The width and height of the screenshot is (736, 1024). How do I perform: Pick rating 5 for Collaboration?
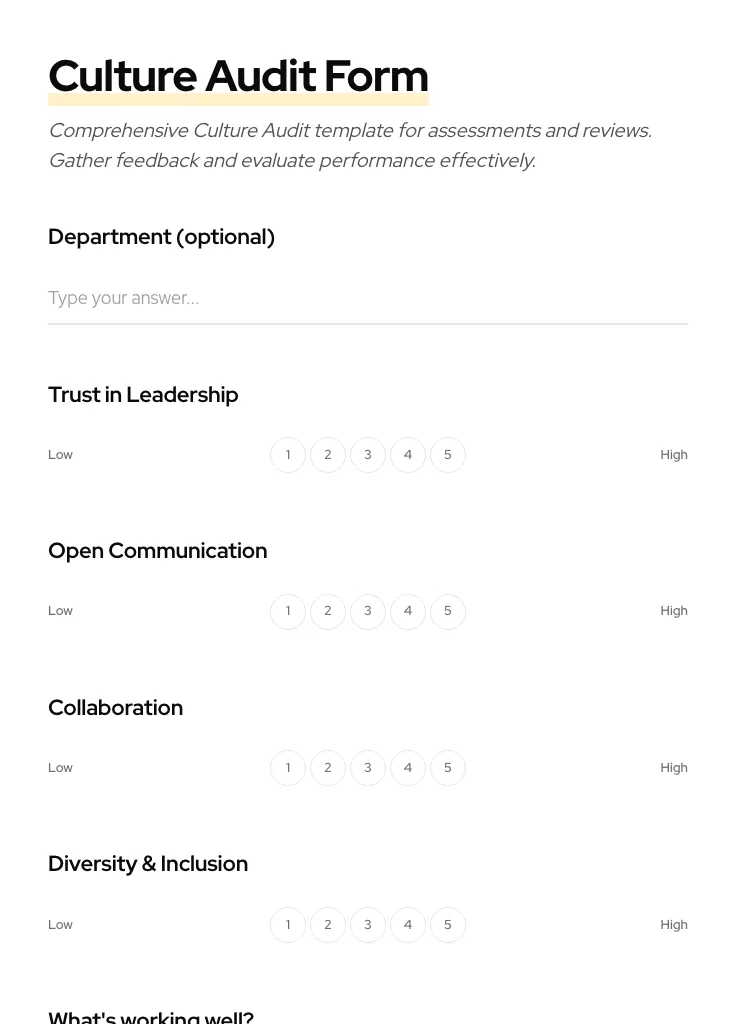[x=448, y=768]
